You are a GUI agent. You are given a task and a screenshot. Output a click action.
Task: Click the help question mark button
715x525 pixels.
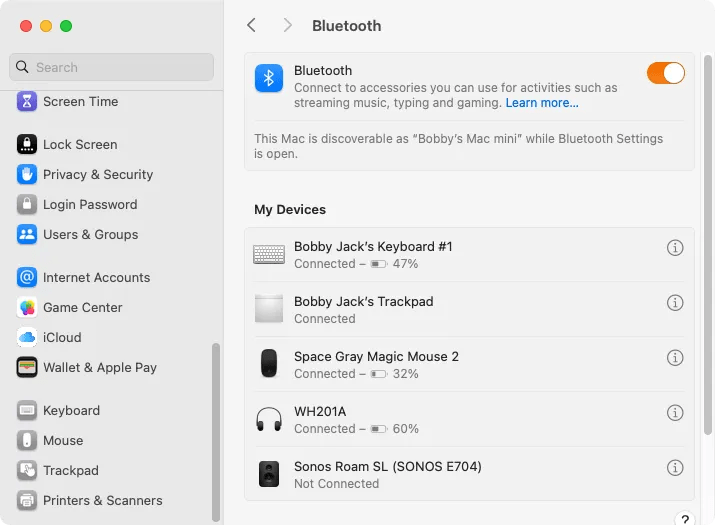[684, 519]
